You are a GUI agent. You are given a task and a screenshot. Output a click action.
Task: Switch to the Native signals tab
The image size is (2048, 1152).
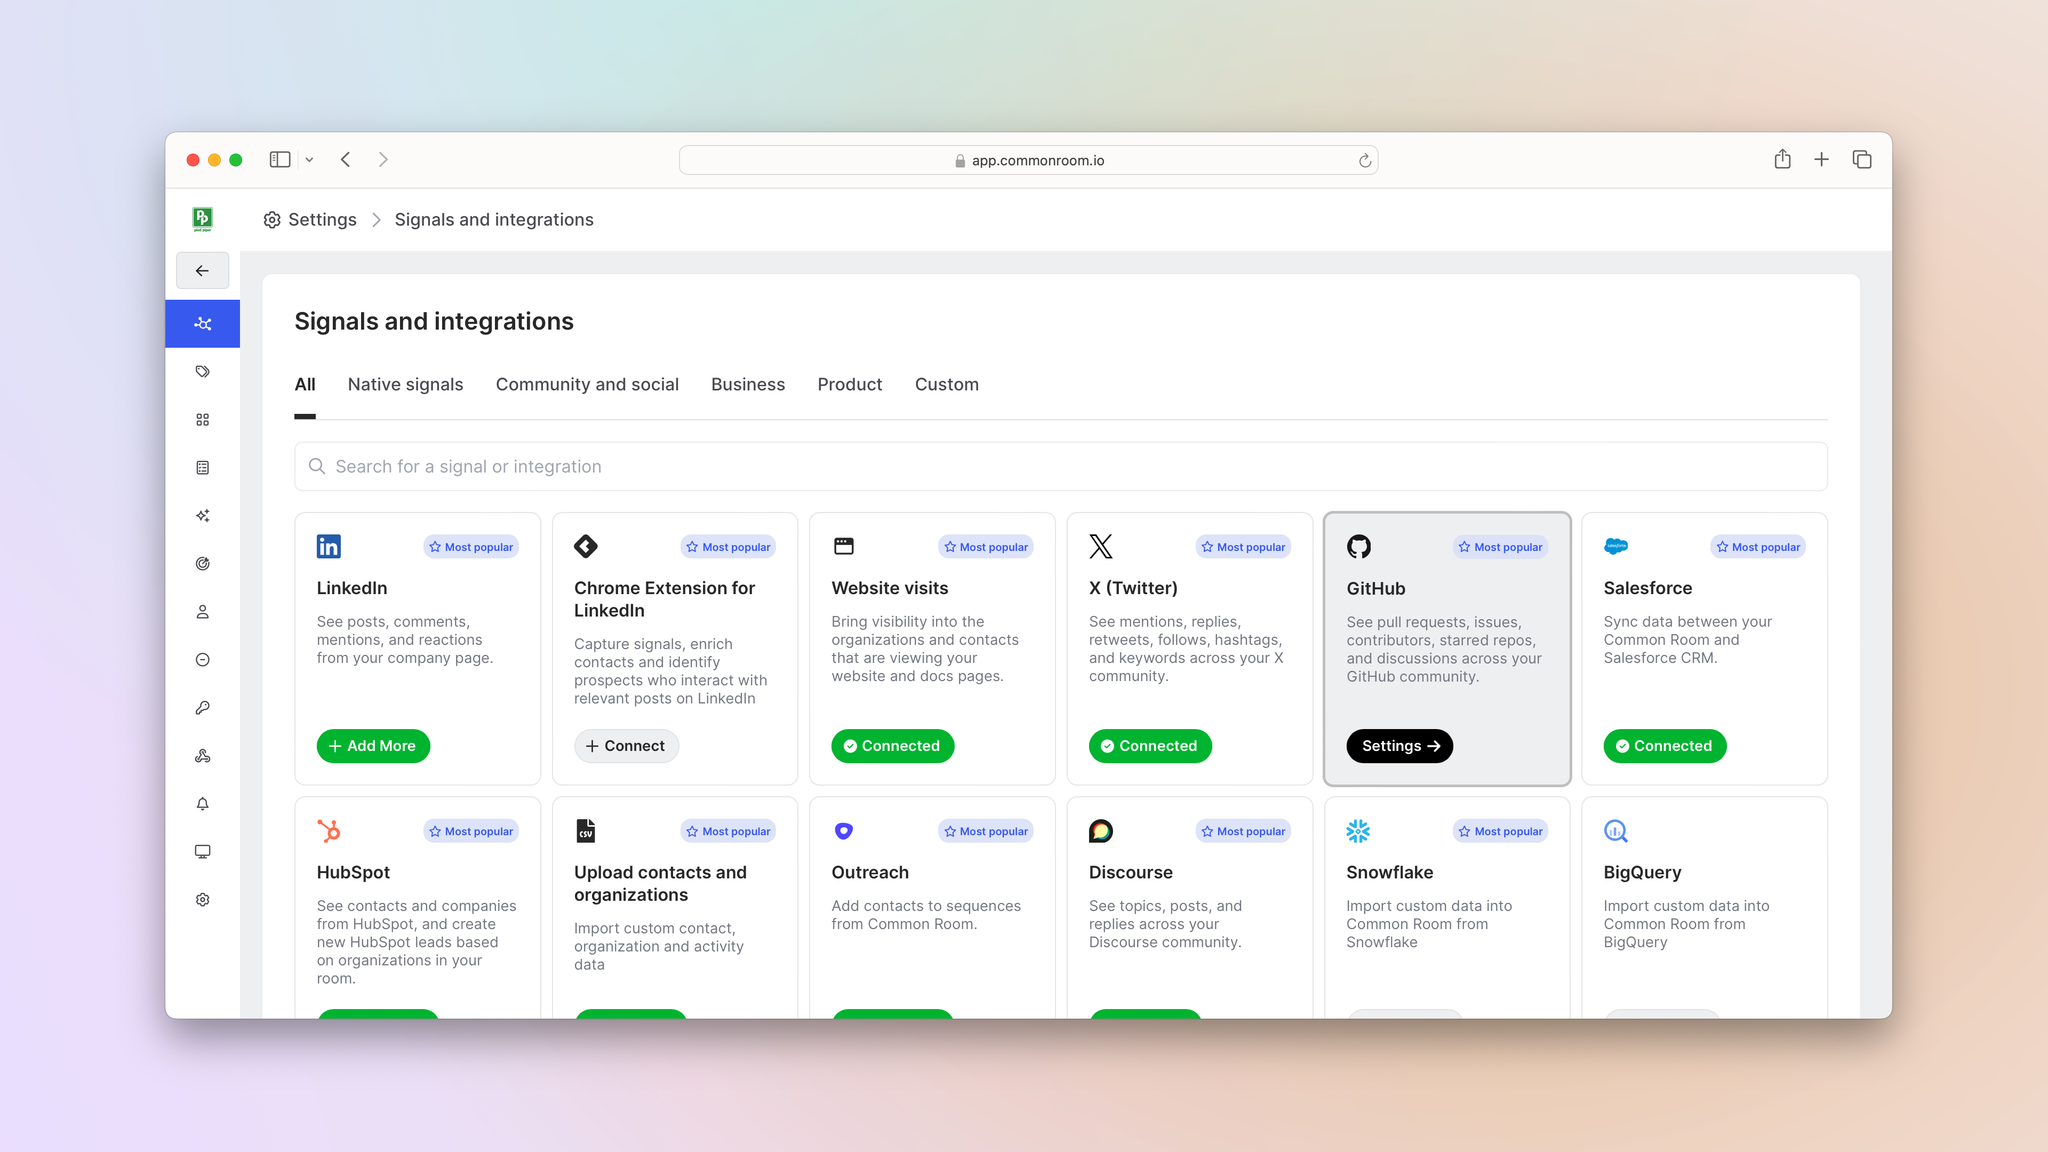coord(405,385)
